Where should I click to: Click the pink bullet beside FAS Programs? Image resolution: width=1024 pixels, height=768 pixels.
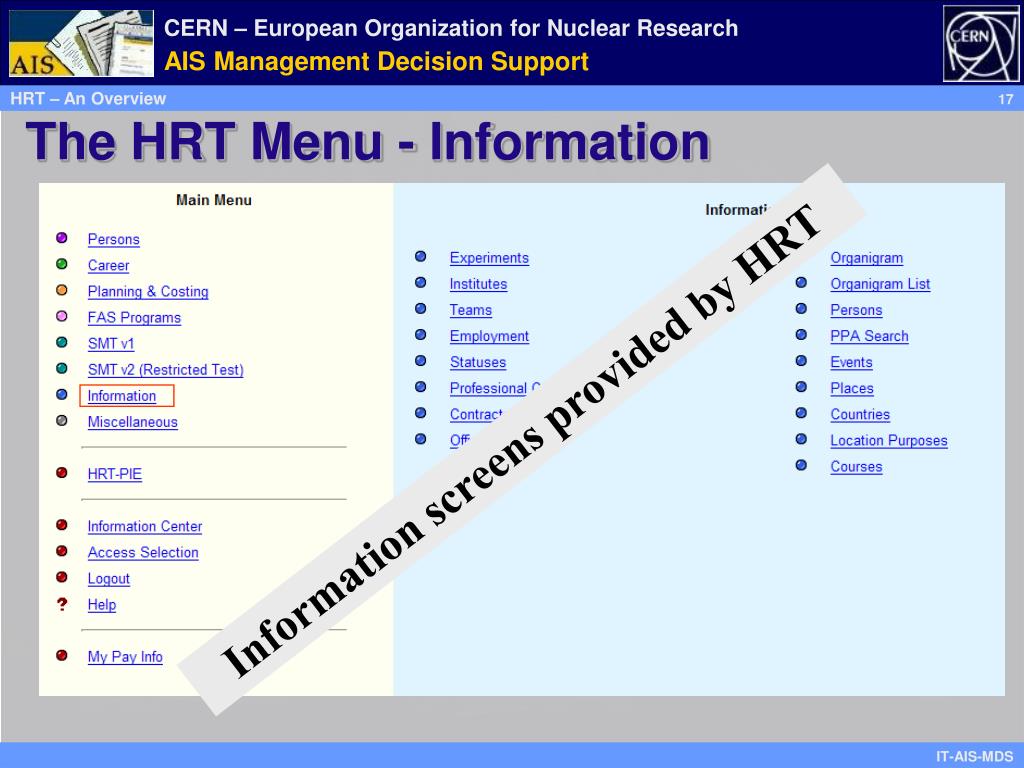[62, 316]
